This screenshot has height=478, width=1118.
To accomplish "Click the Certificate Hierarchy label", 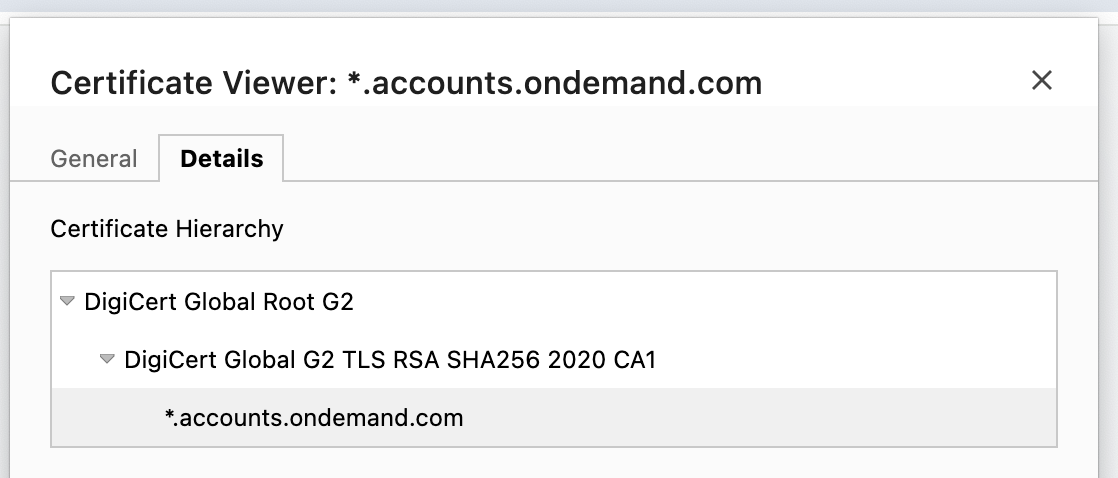I will (167, 229).
